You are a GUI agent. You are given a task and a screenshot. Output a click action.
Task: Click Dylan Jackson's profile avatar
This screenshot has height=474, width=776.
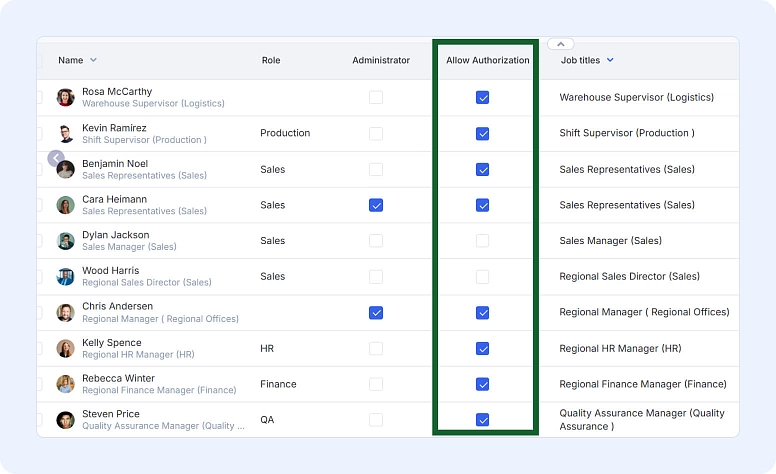65,241
